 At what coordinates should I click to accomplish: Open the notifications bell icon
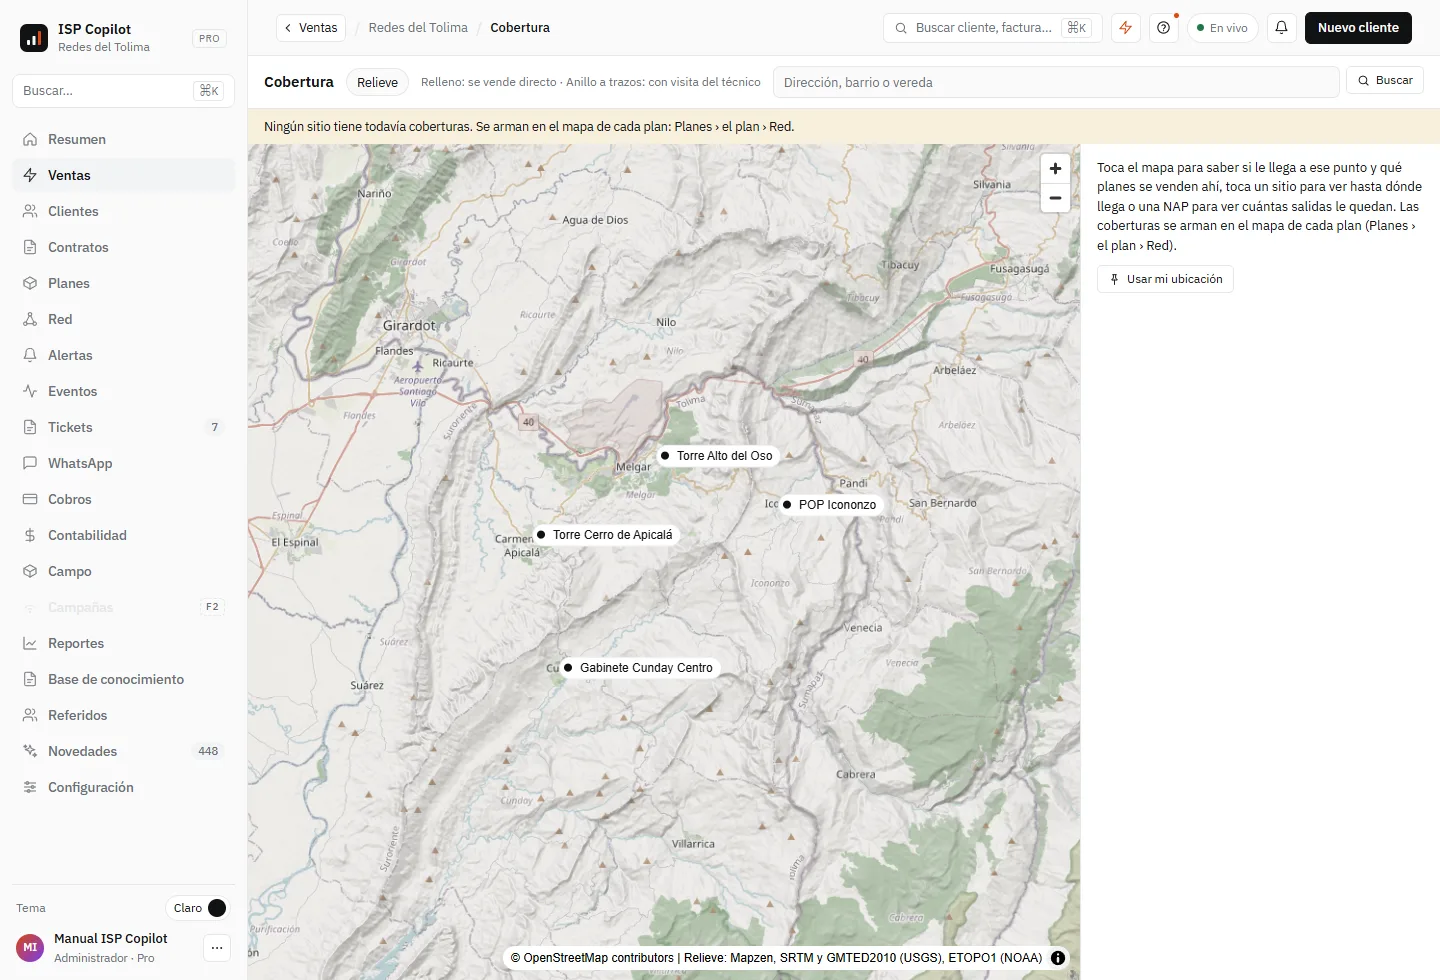[1281, 28]
